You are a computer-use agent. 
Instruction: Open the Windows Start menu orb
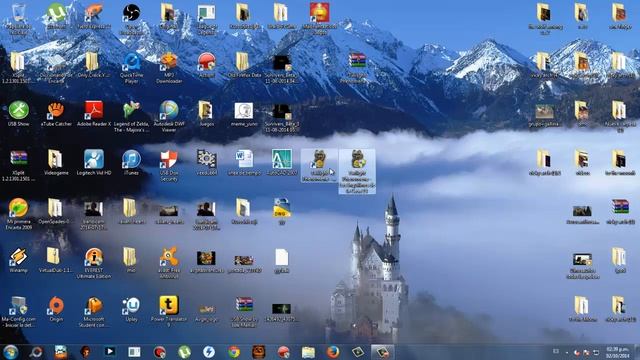(x=11, y=352)
